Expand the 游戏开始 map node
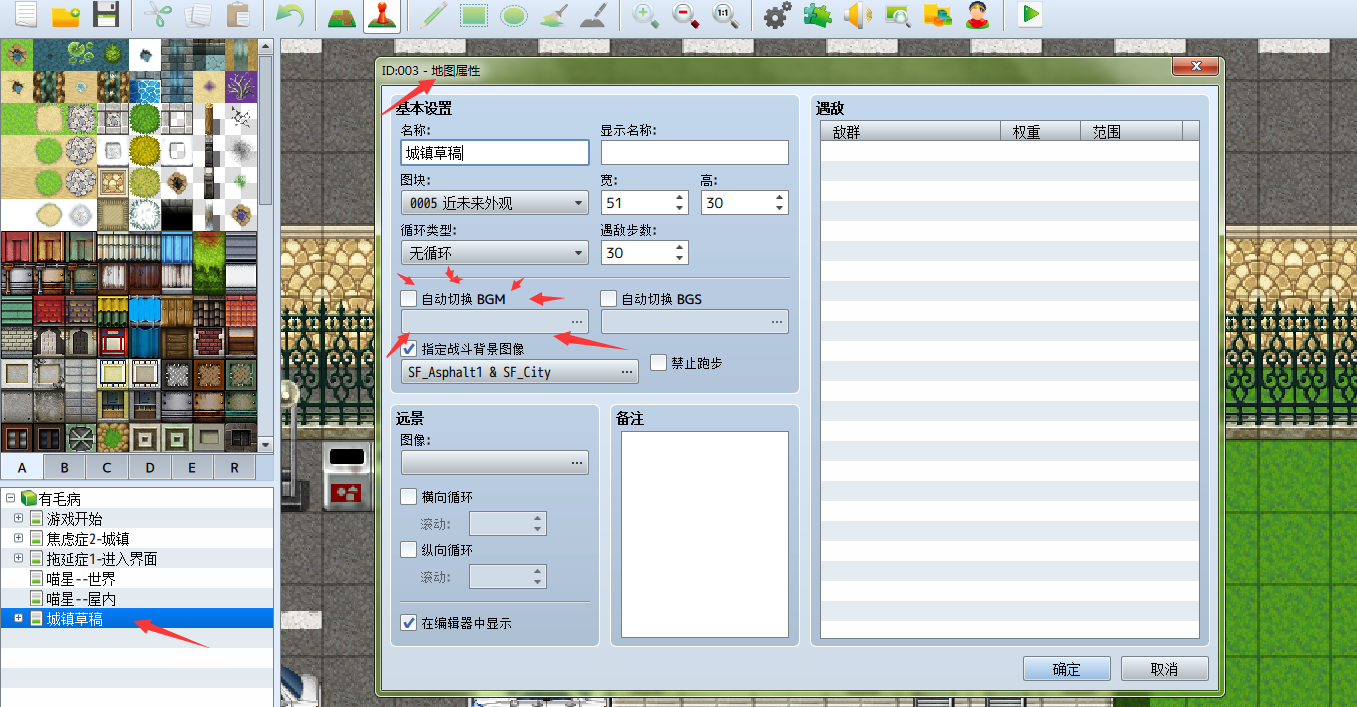 coord(18,518)
